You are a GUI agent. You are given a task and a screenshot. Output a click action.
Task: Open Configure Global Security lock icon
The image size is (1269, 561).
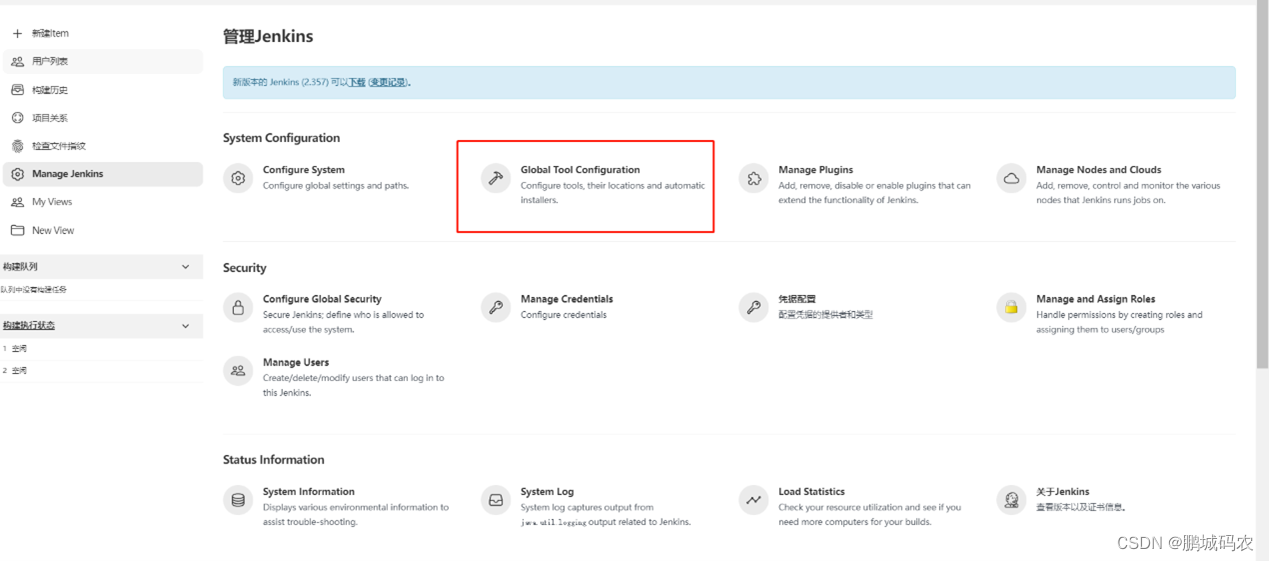(x=238, y=308)
